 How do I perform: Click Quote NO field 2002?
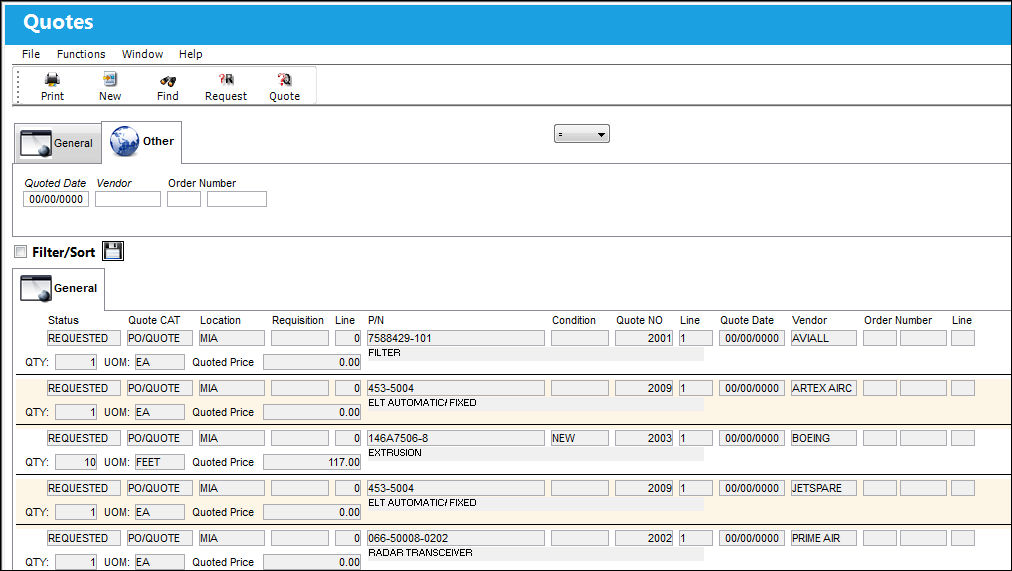(x=644, y=538)
